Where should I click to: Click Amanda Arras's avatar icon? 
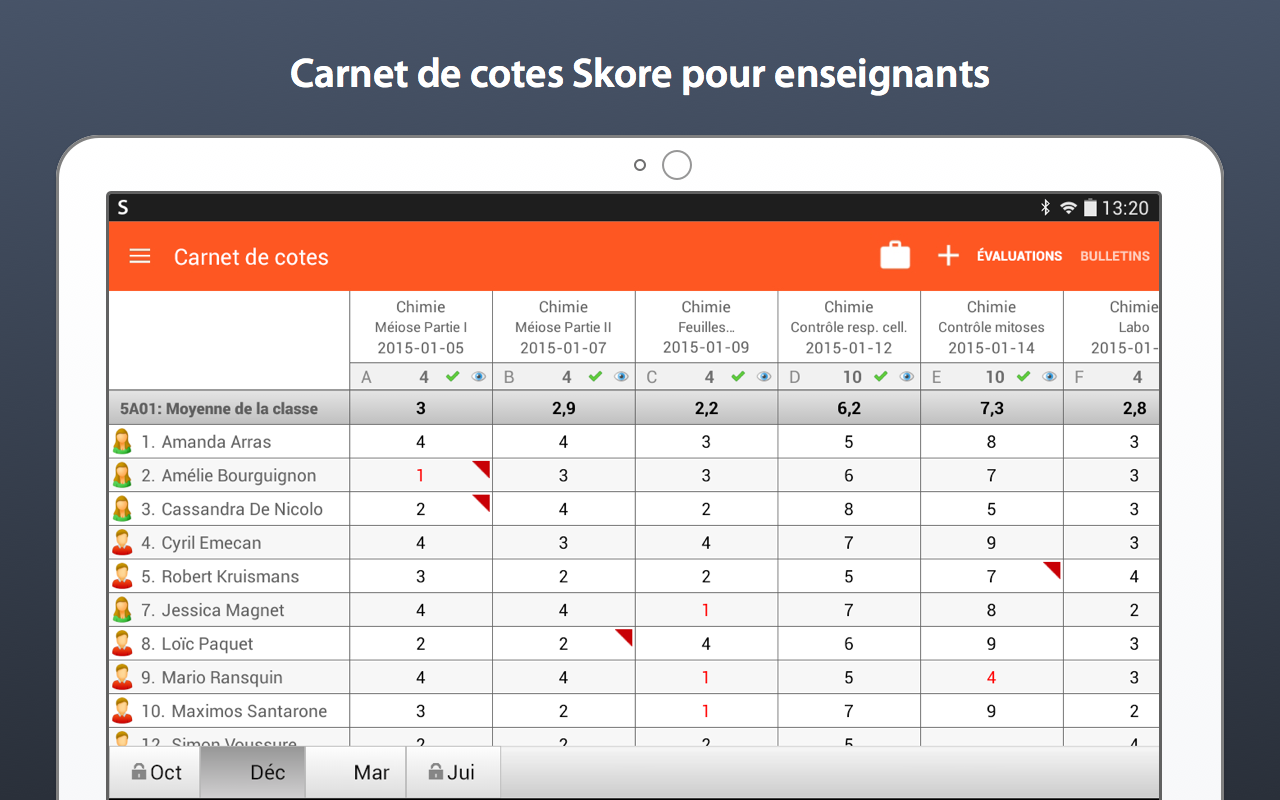122,441
